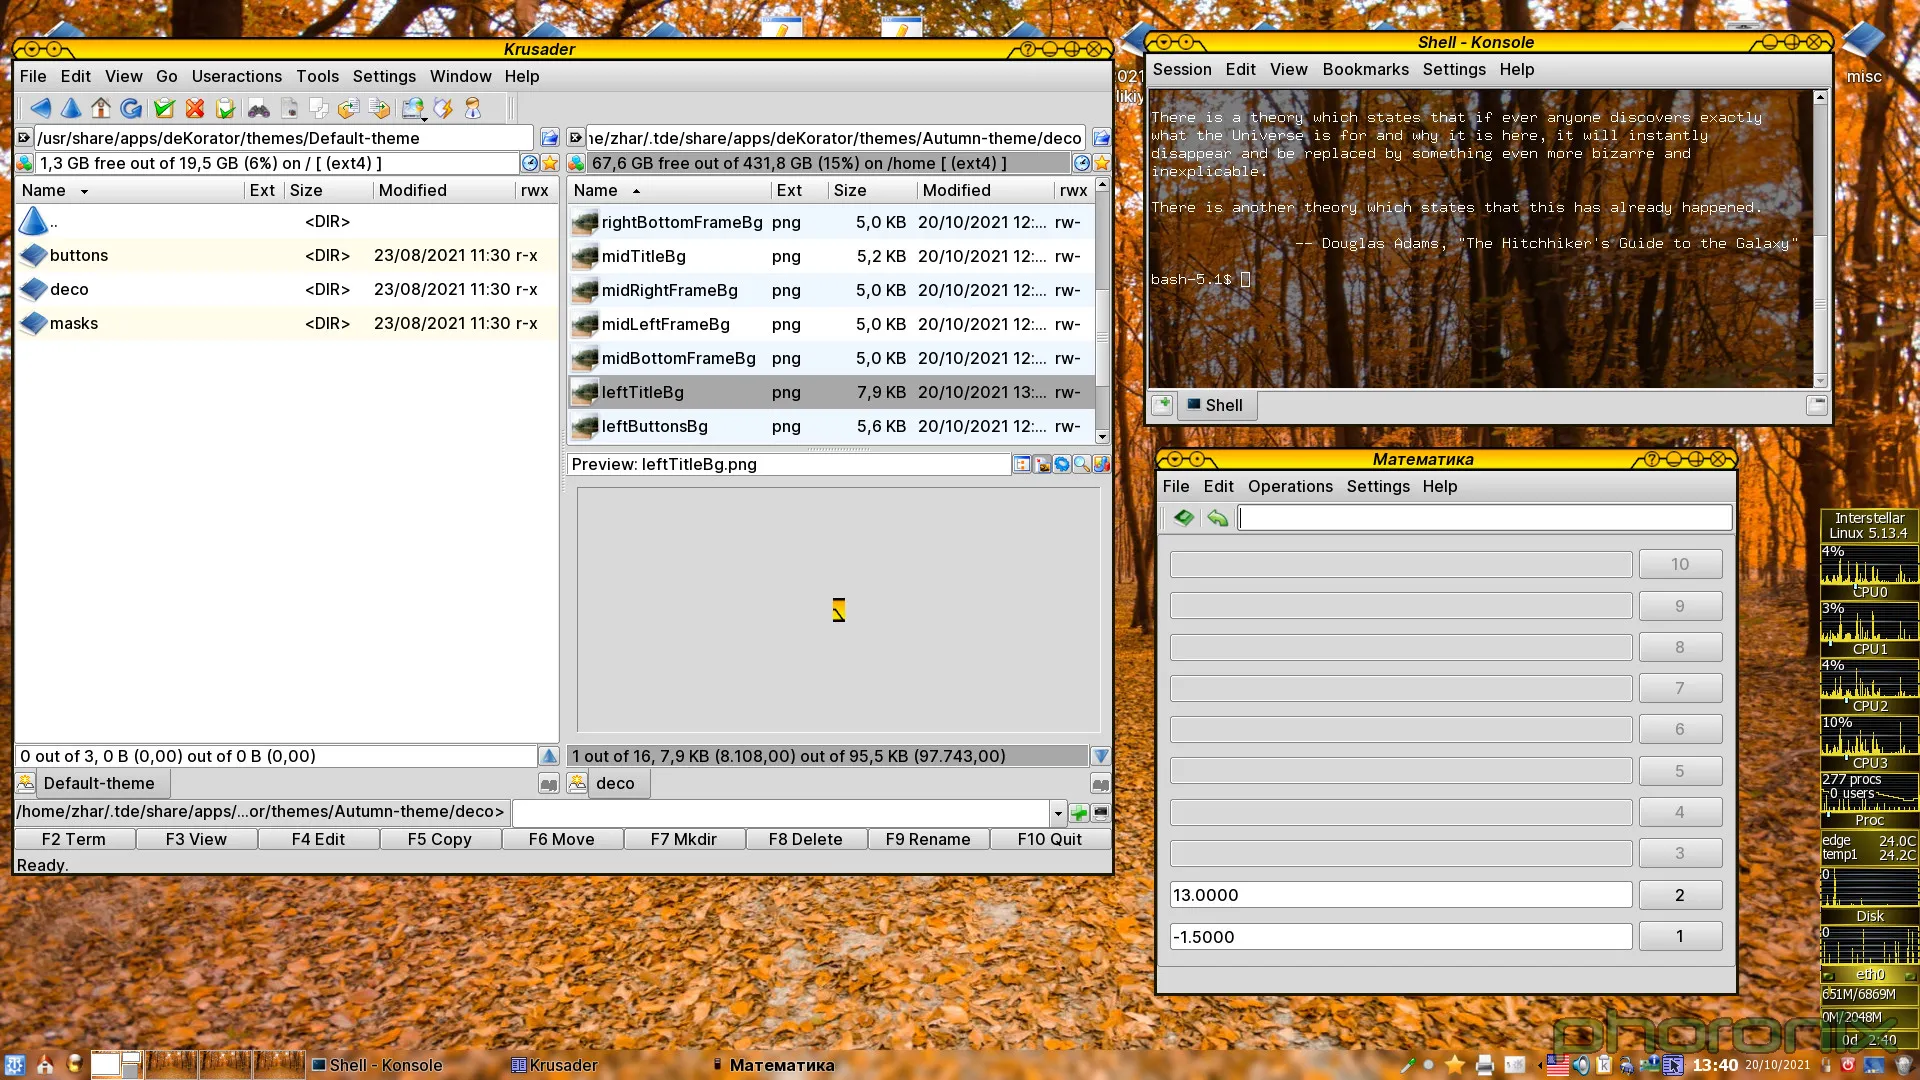Click green plus beside command line
1920x1080 pixels.
[x=1079, y=813]
